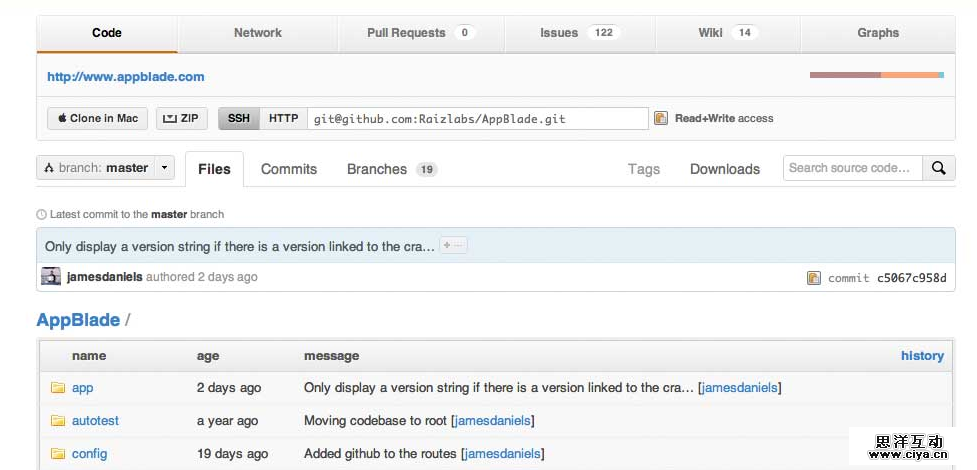This screenshot has width=977, height=470.
Task: Switch to the Commits tab
Action: [x=288, y=169]
